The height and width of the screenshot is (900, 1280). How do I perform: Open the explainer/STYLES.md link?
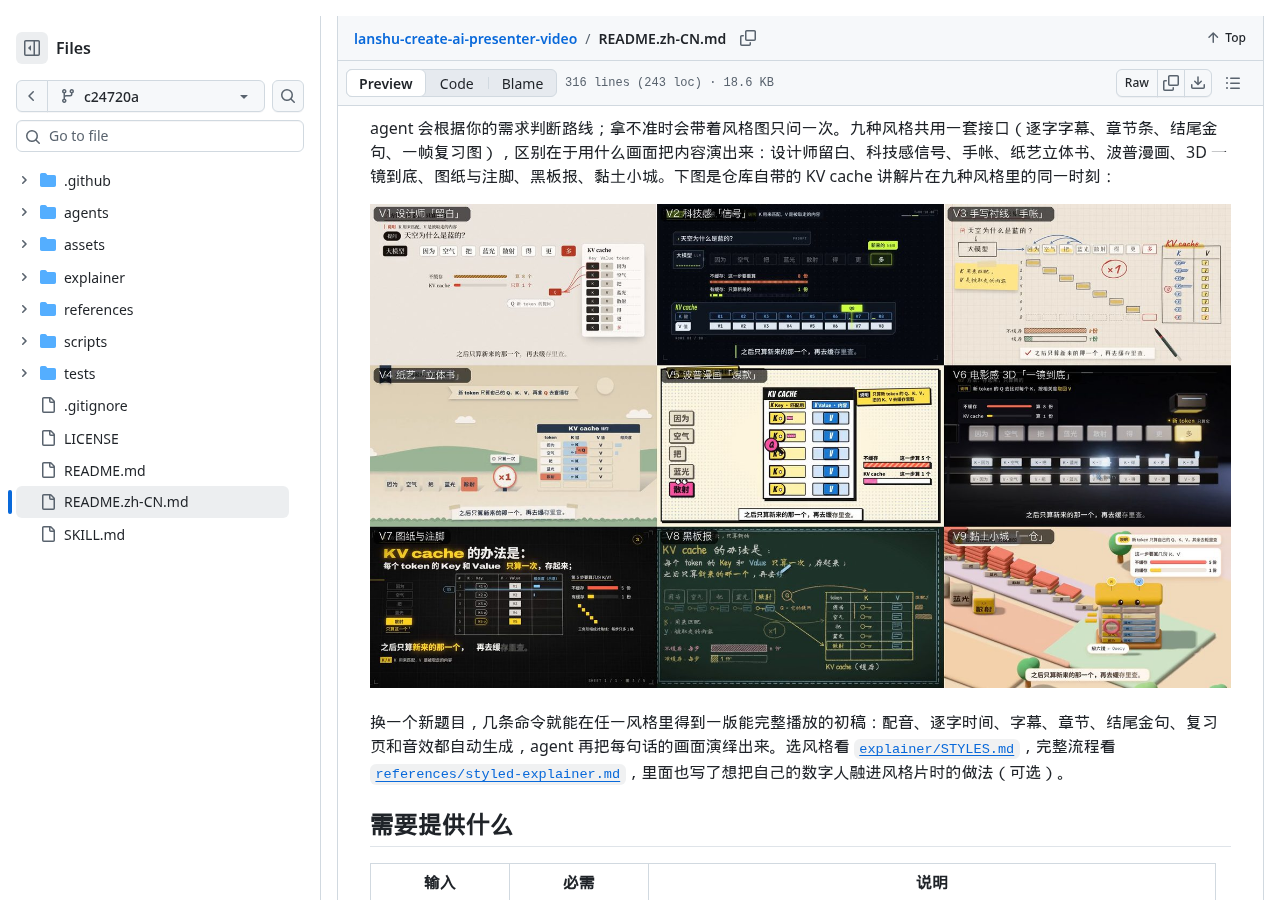(x=936, y=748)
